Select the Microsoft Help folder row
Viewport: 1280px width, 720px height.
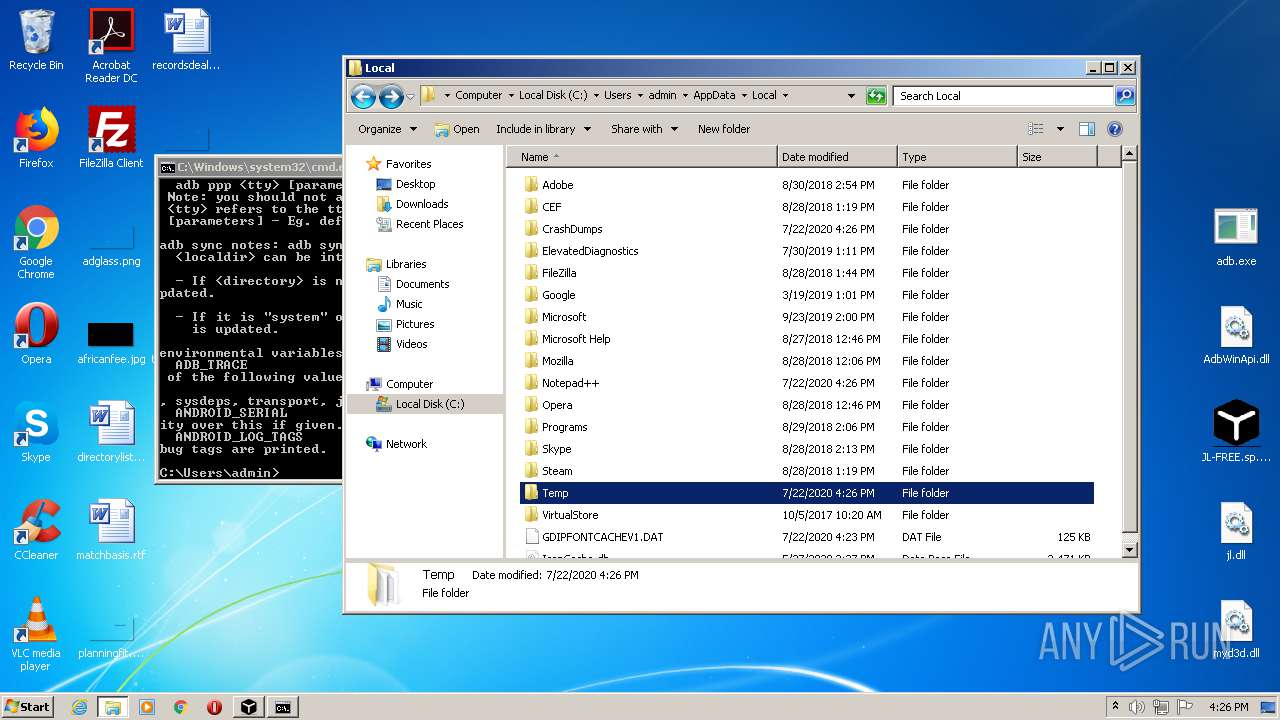[807, 339]
